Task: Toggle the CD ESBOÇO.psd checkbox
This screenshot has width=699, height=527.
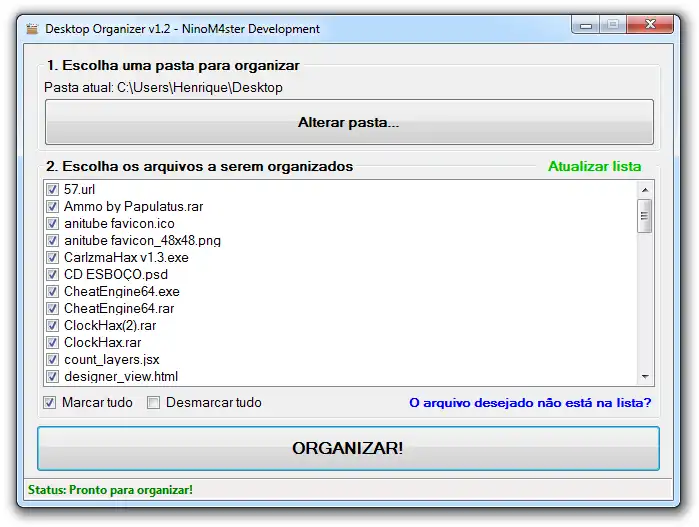Action: coord(52,274)
